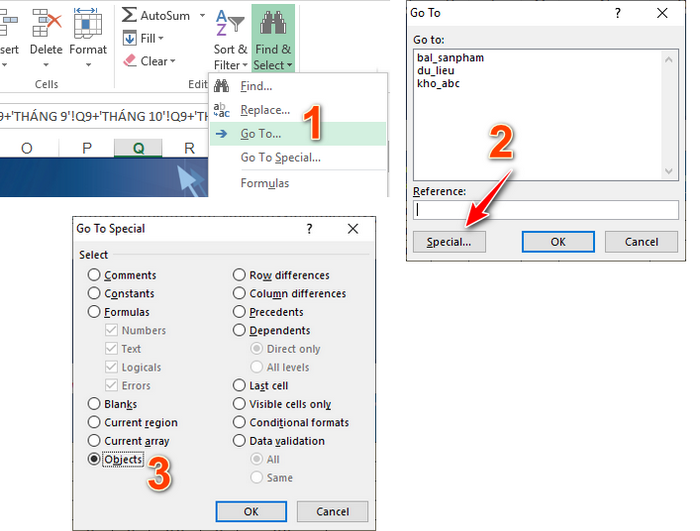Click the formula bar text

(x=104, y=117)
